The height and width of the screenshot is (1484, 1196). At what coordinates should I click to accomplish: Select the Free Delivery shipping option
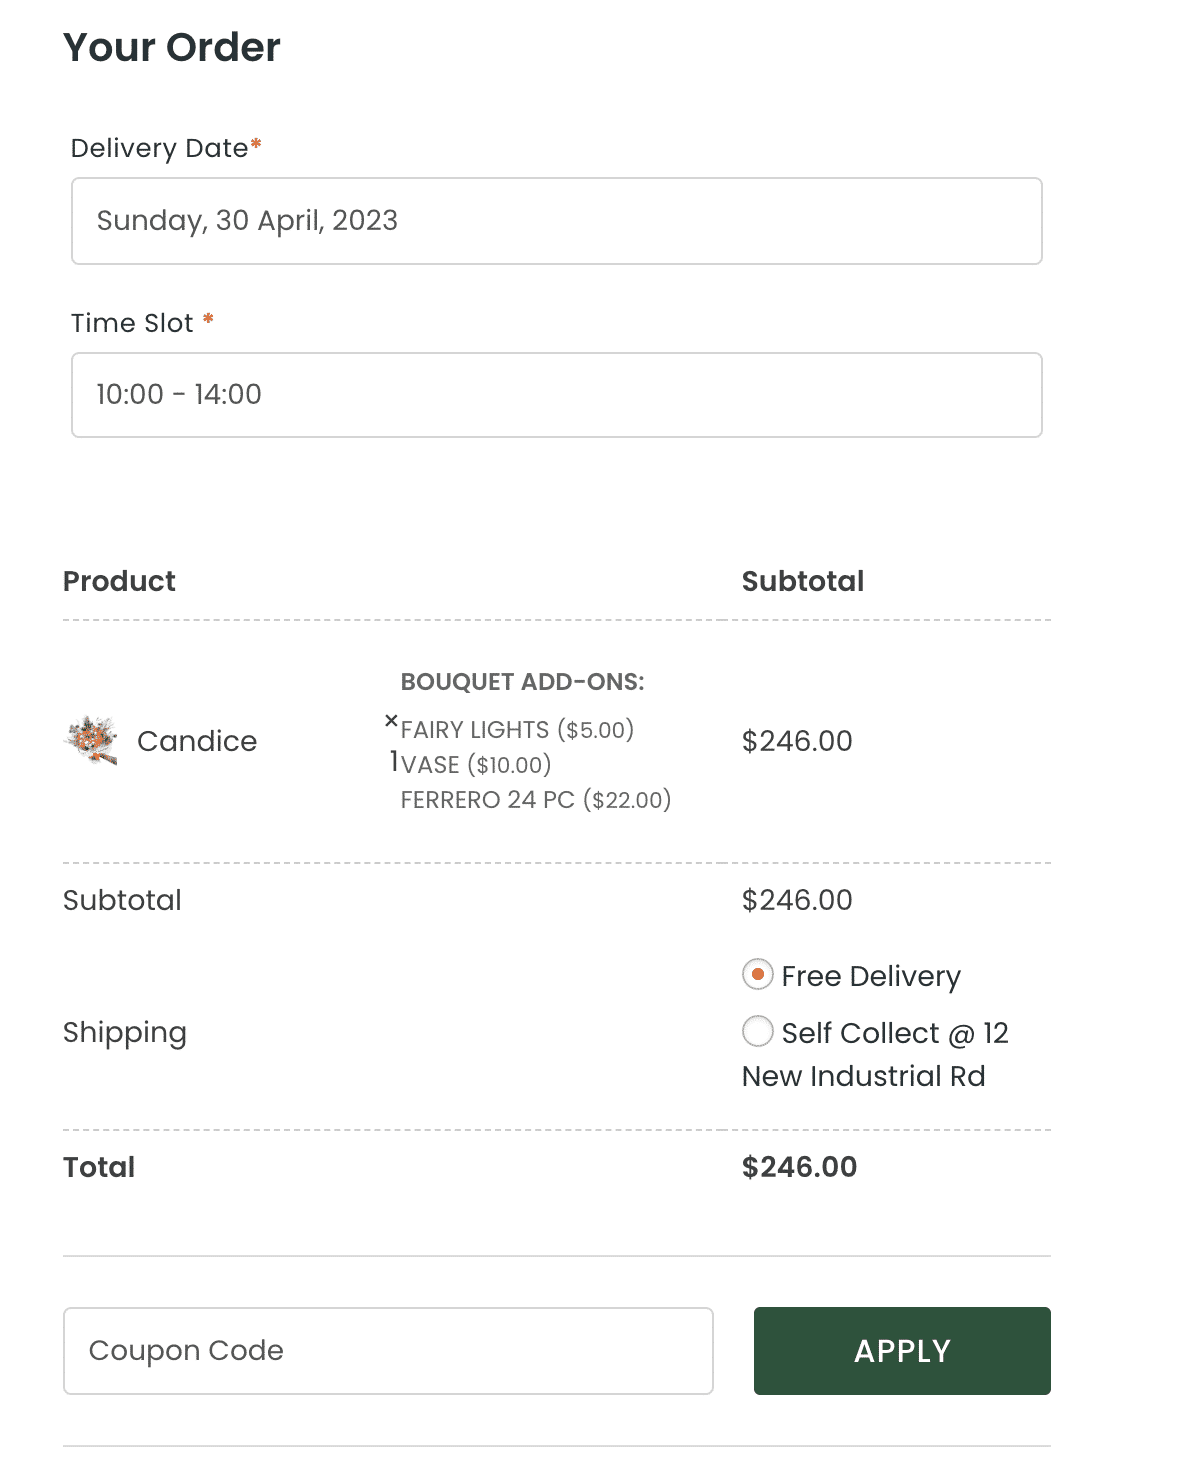[758, 974]
